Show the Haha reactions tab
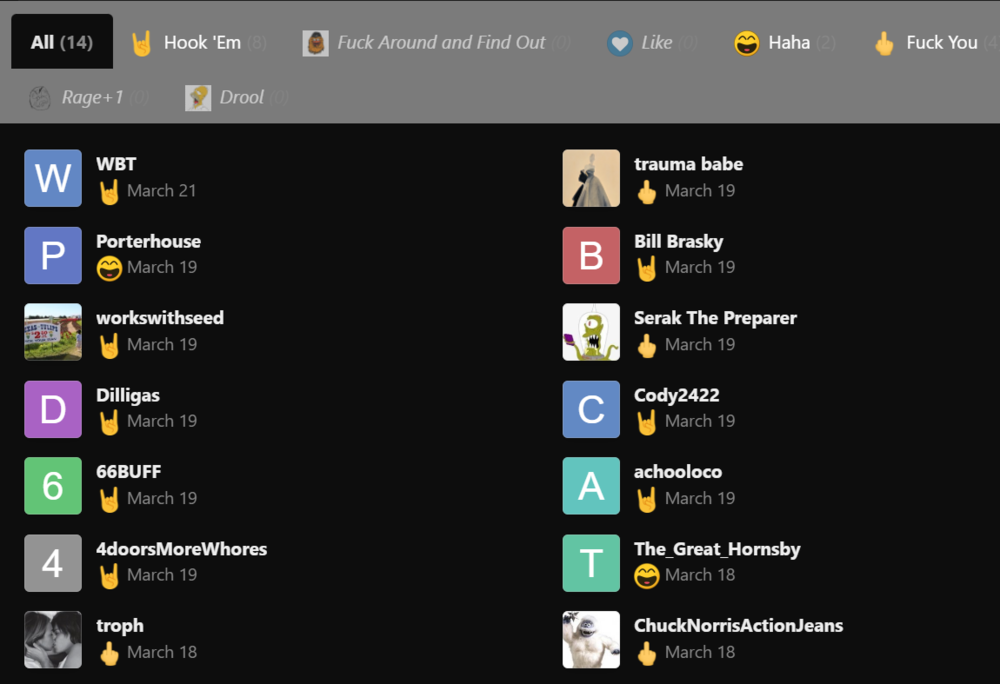Viewport: 1000px width, 684px height. [785, 42]
